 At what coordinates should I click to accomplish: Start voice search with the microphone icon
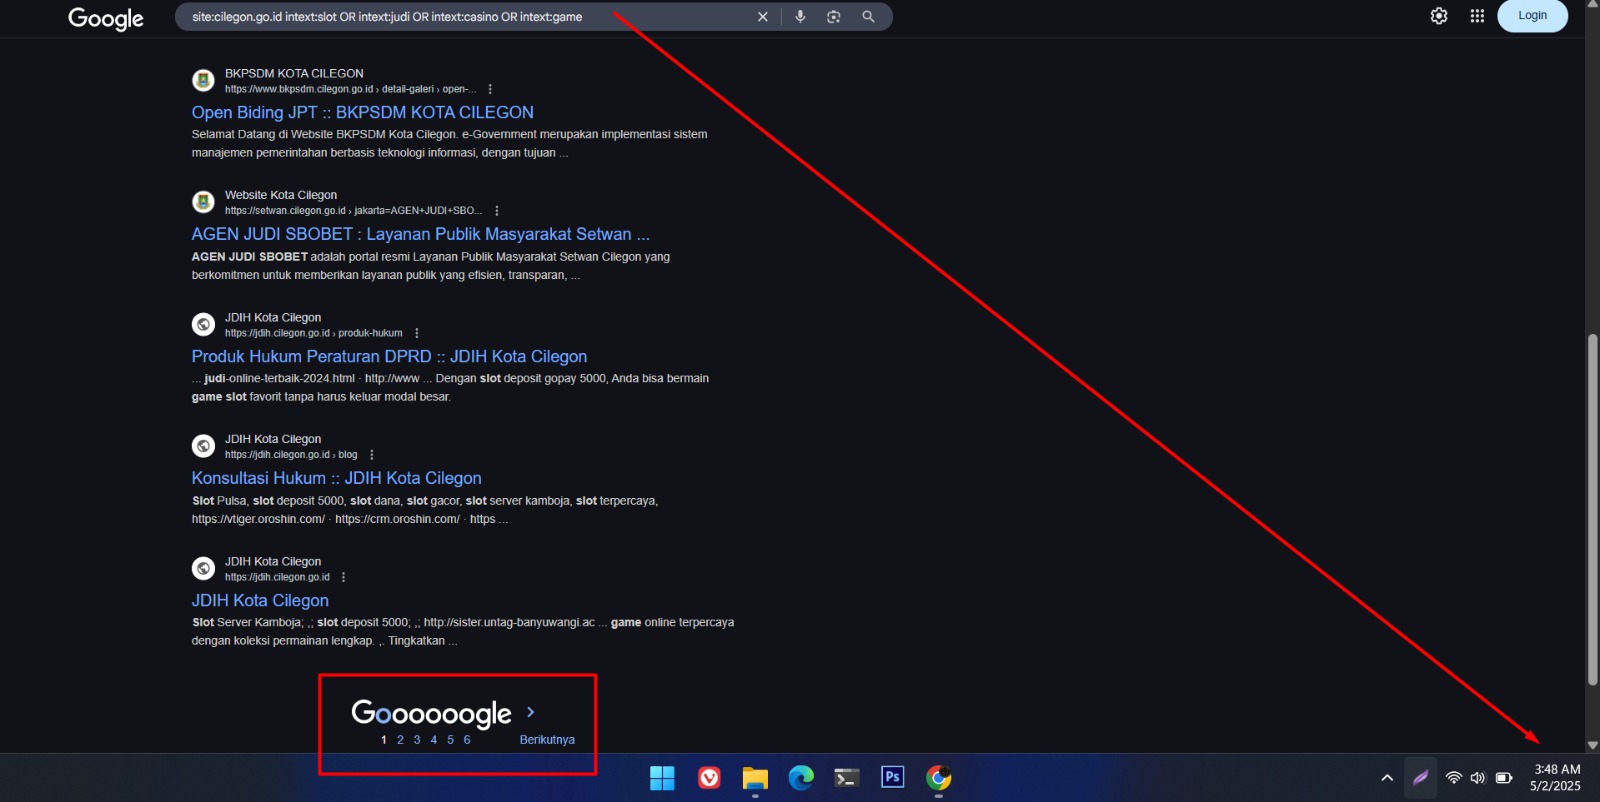800,17
